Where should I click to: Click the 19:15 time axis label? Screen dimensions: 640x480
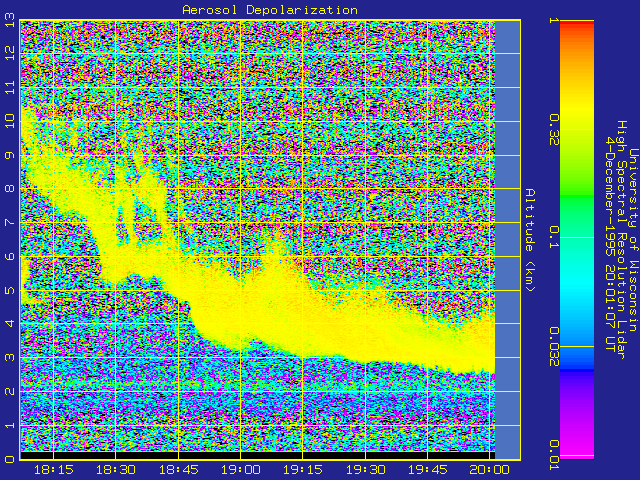[303, 470]
